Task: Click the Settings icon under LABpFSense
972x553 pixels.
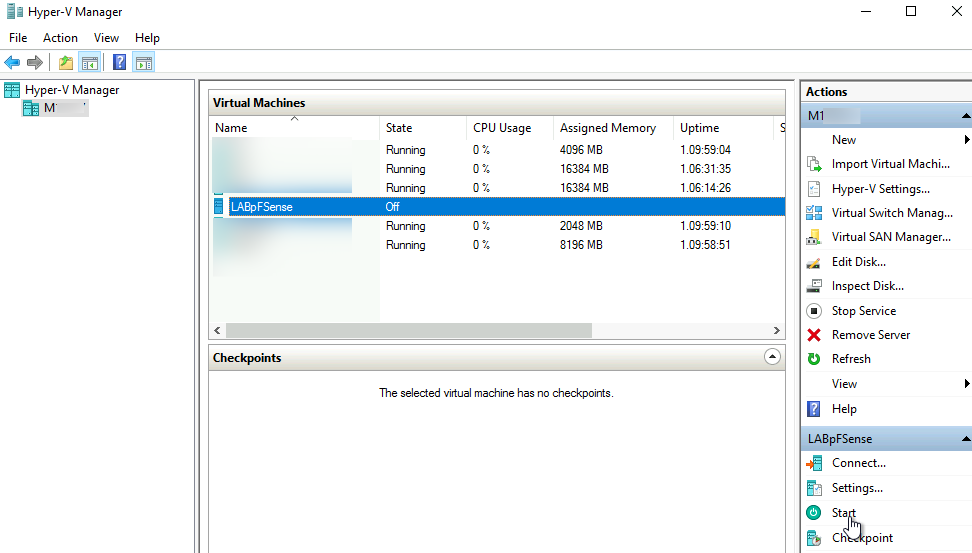Action: [814, 488]
